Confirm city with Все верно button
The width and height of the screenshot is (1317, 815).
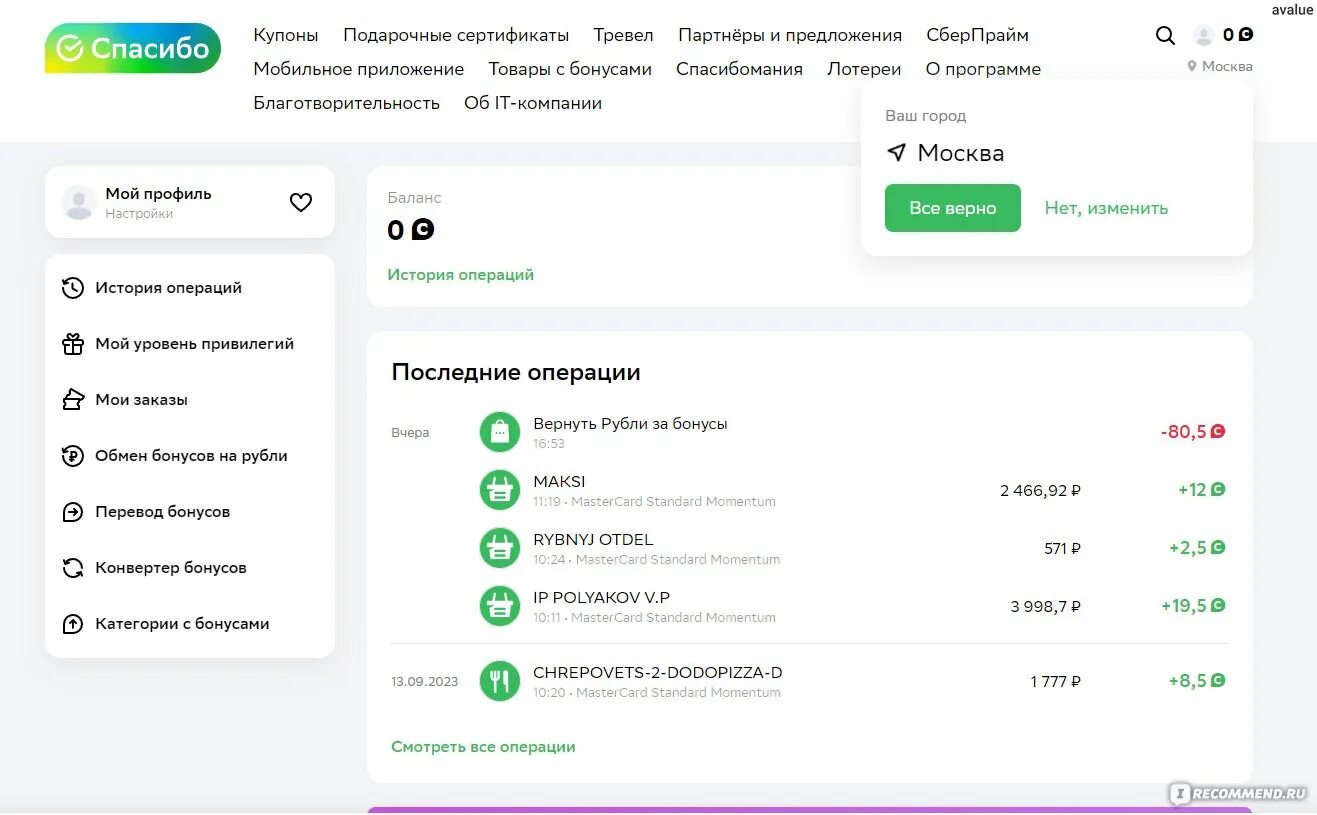(x=953, y=208)
